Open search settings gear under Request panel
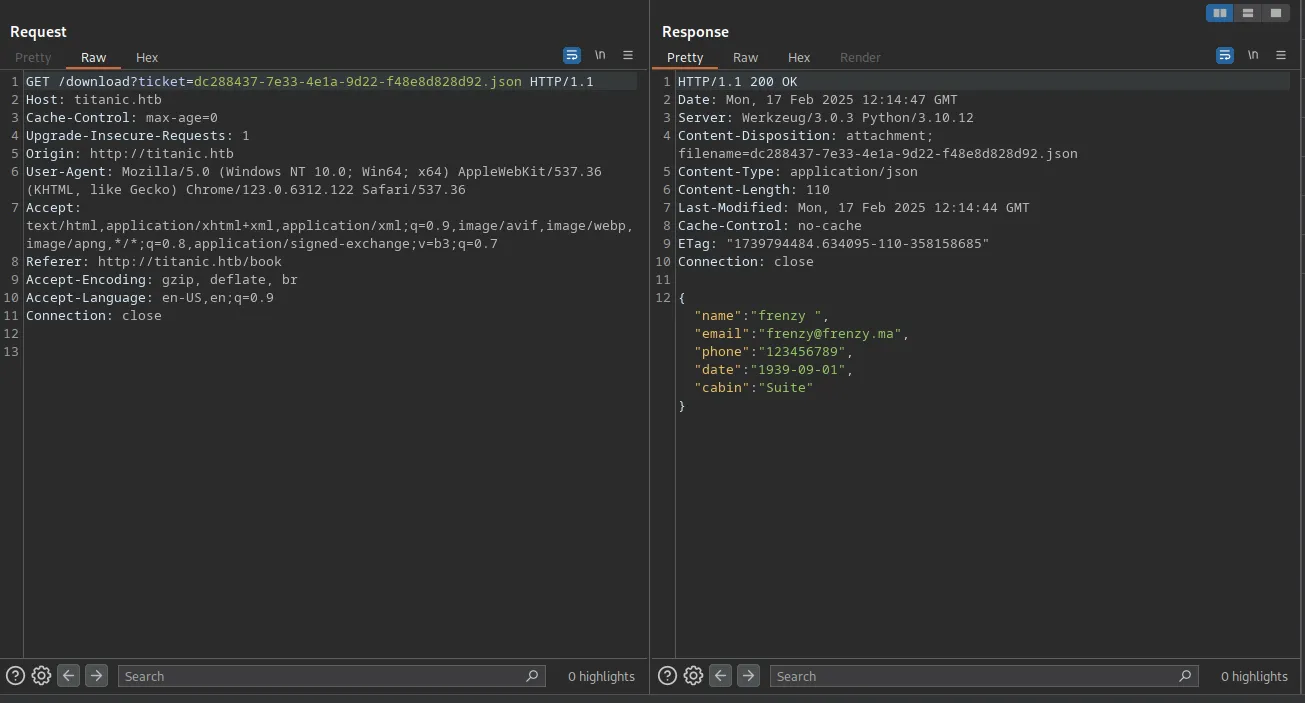This screenshot has height=703, width=1305. [x=41, y=676]
